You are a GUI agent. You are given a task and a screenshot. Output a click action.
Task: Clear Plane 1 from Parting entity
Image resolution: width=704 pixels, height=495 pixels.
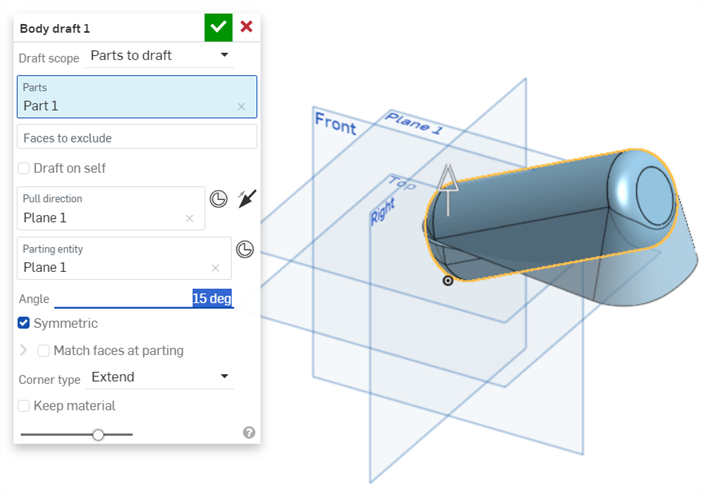coord(216,268)
